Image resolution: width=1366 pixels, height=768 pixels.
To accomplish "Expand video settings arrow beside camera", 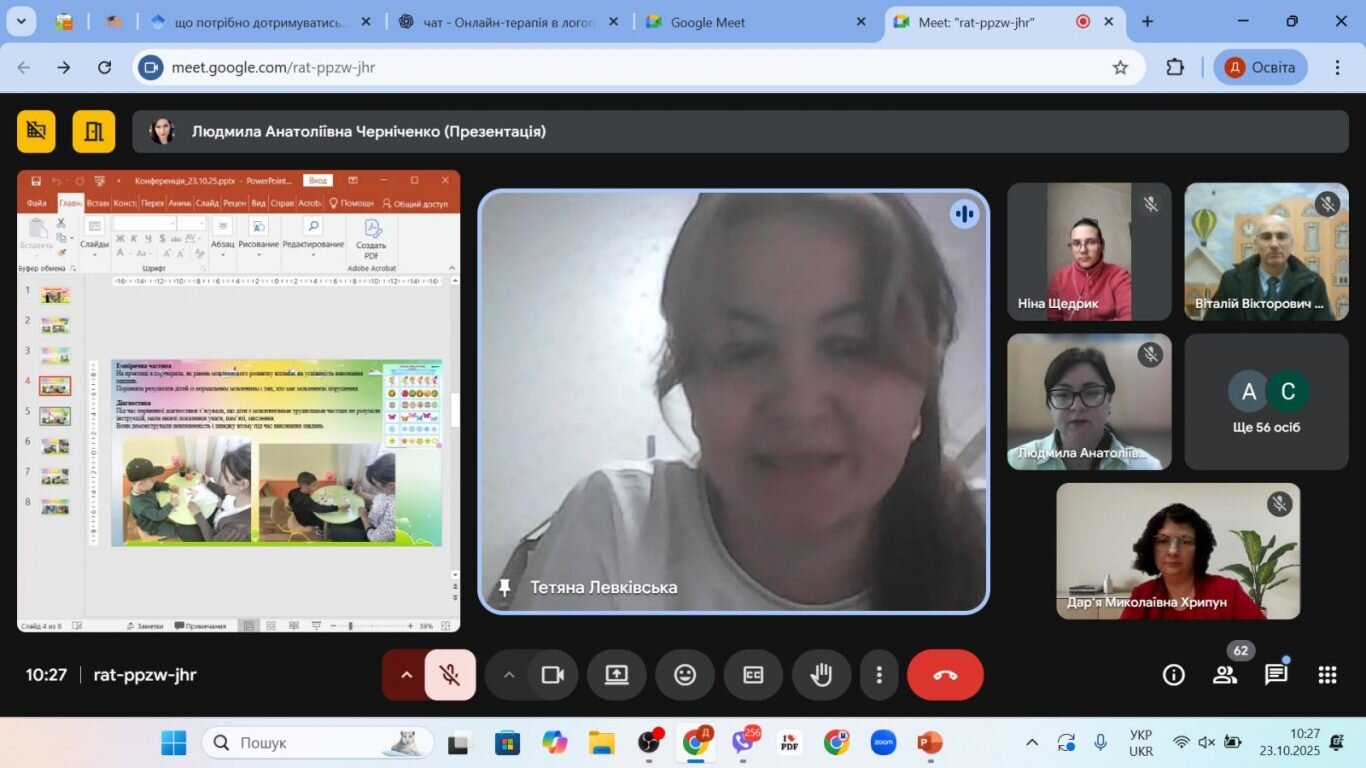I will point(509,675).
